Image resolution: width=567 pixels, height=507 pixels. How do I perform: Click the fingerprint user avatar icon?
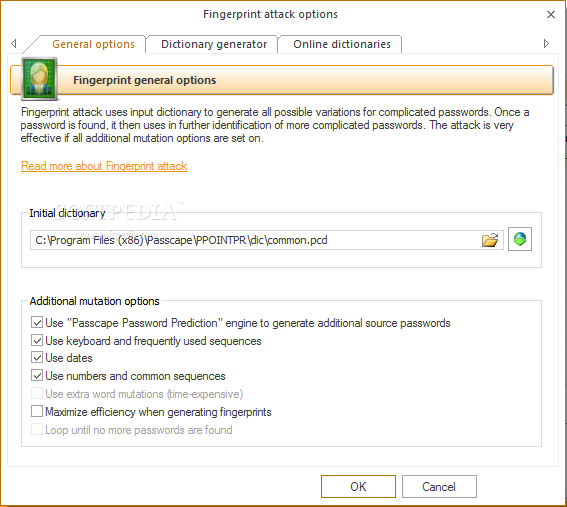click(x=39, y=78)
